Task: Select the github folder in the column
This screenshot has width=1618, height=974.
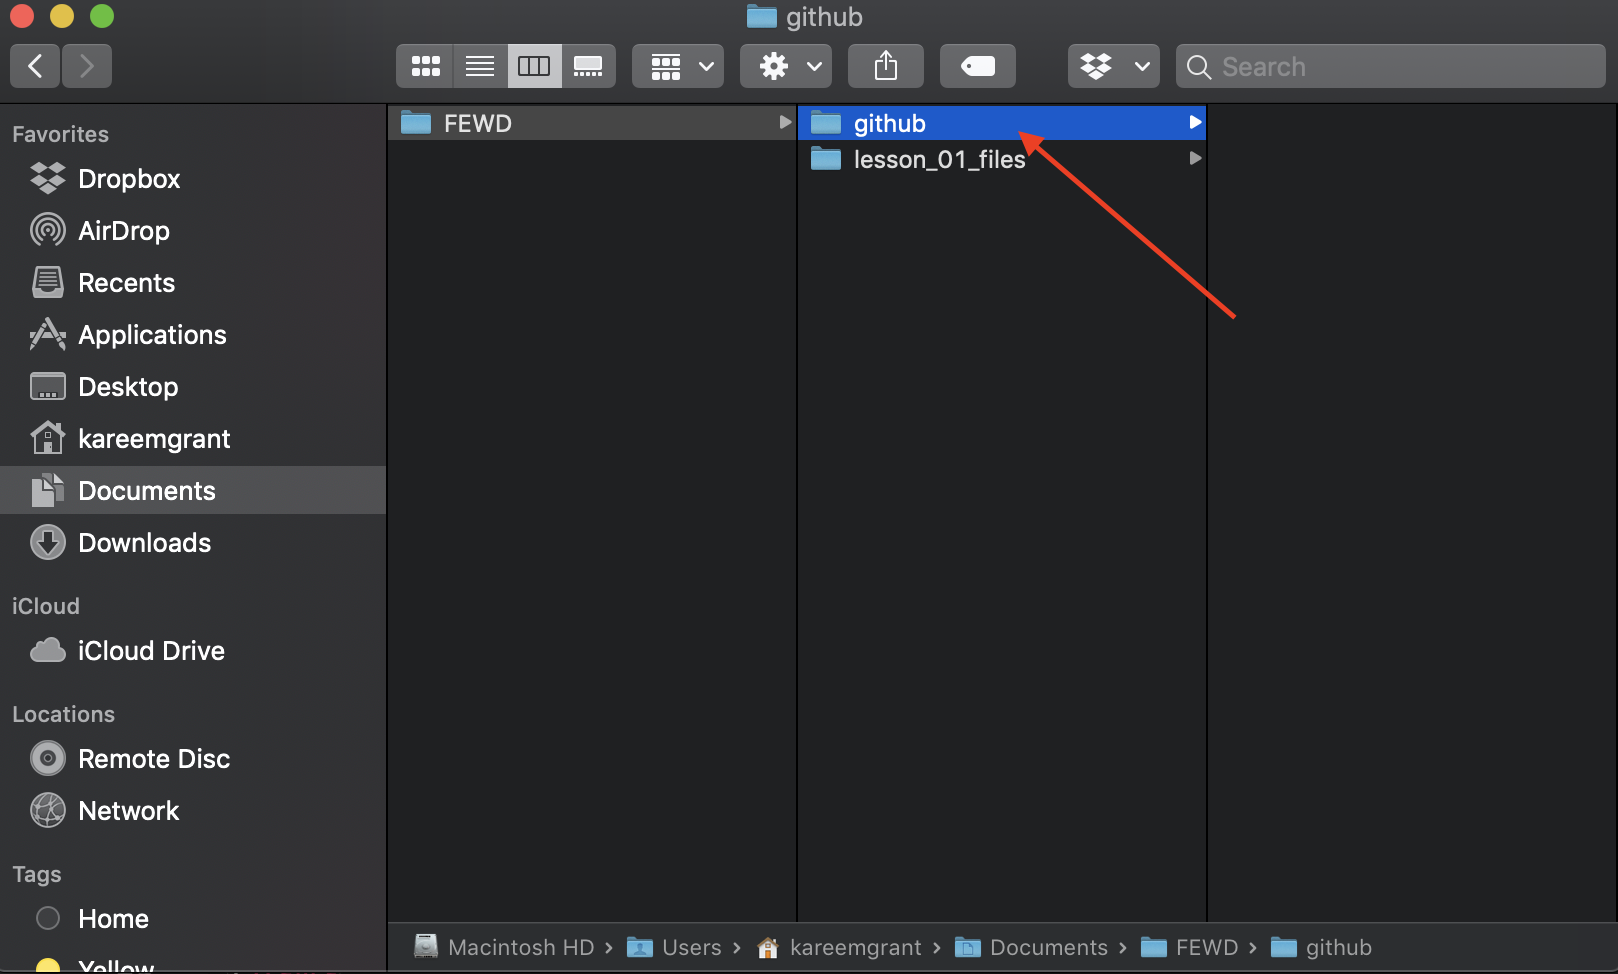Action: click(1002, 123)
